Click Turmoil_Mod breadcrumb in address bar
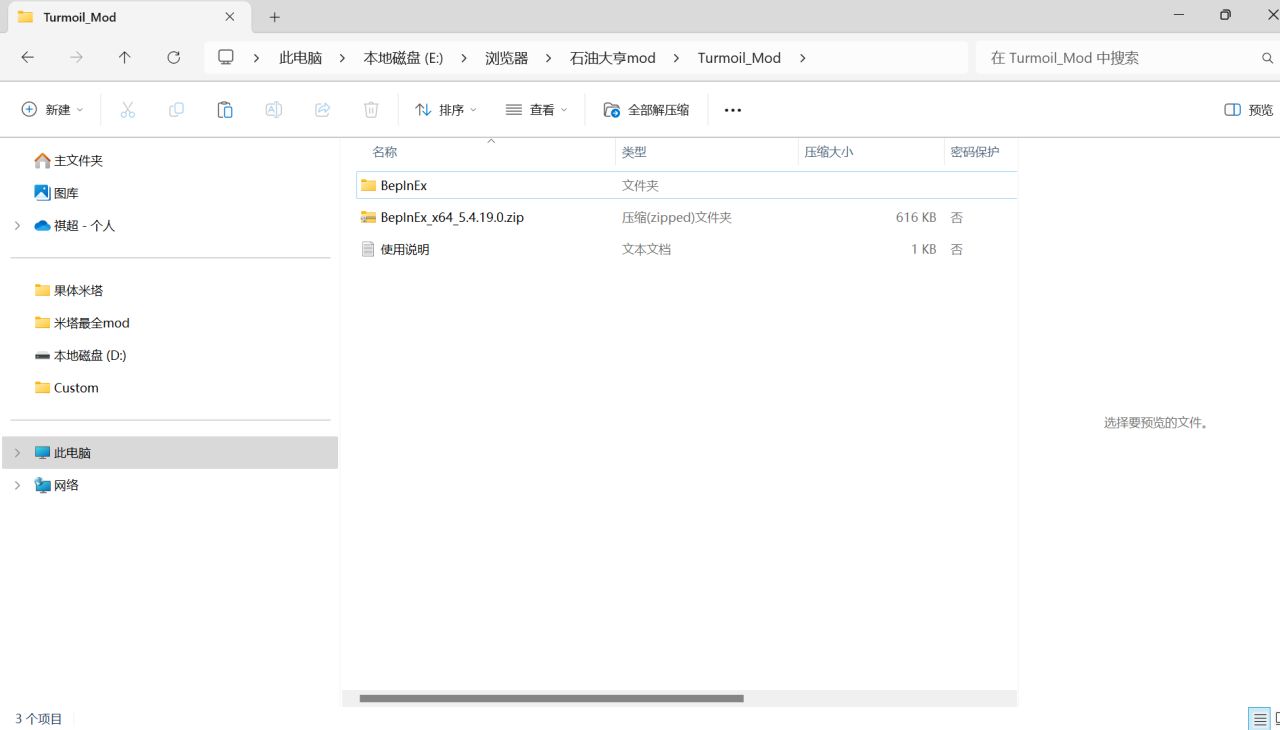This screenshot has height=730, width=1280. click(739, 58)
